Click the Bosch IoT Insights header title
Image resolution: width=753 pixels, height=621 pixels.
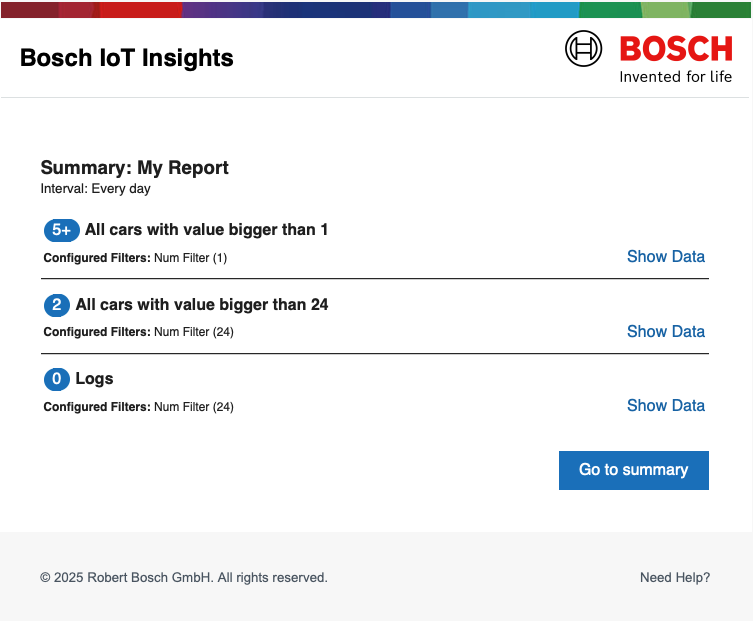(x=127, y=58)
